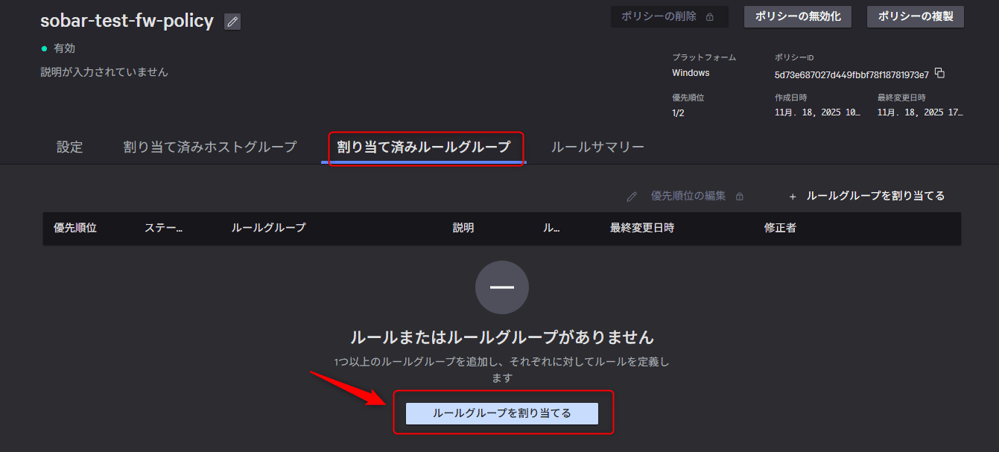Click the minus circle empty-state icon
This screenshot has height=452, width=999.
coord(502,287)
